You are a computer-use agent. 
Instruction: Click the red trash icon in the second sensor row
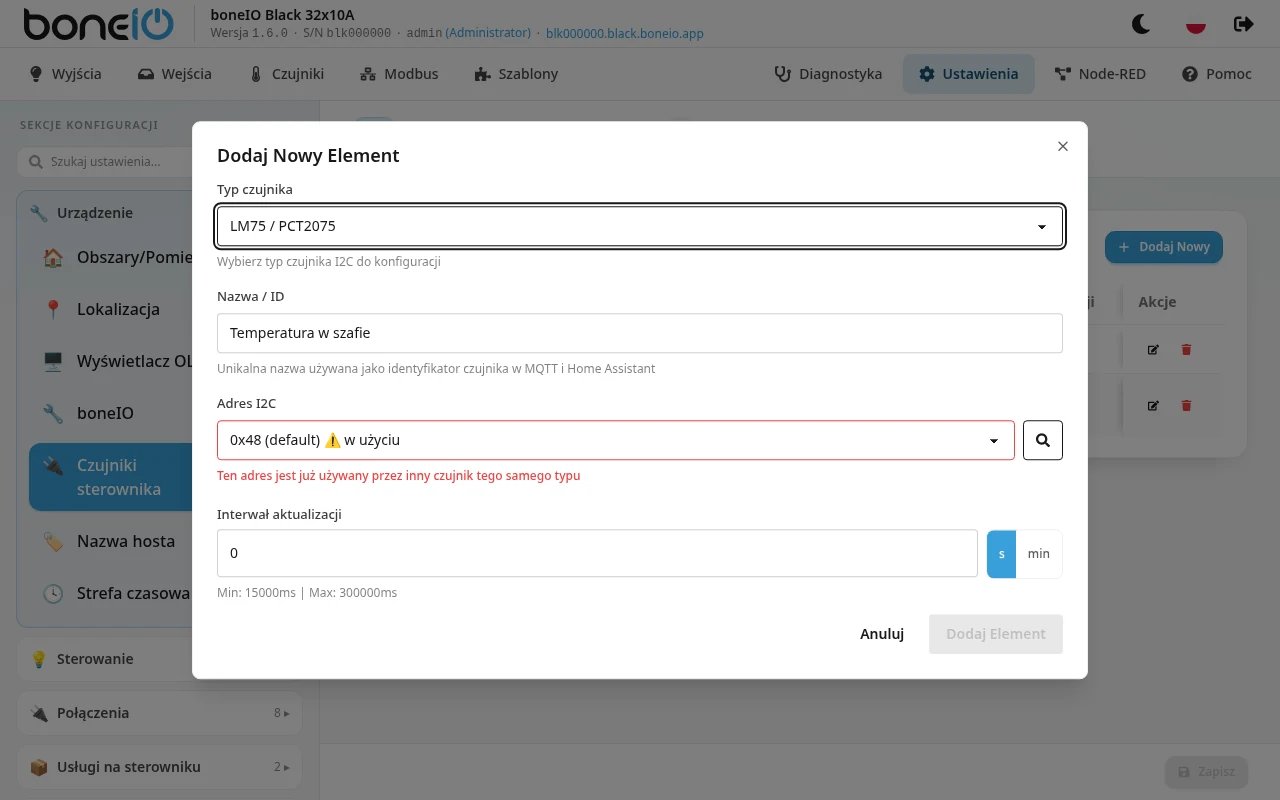pyautogui.click(x=1187, y=405)
